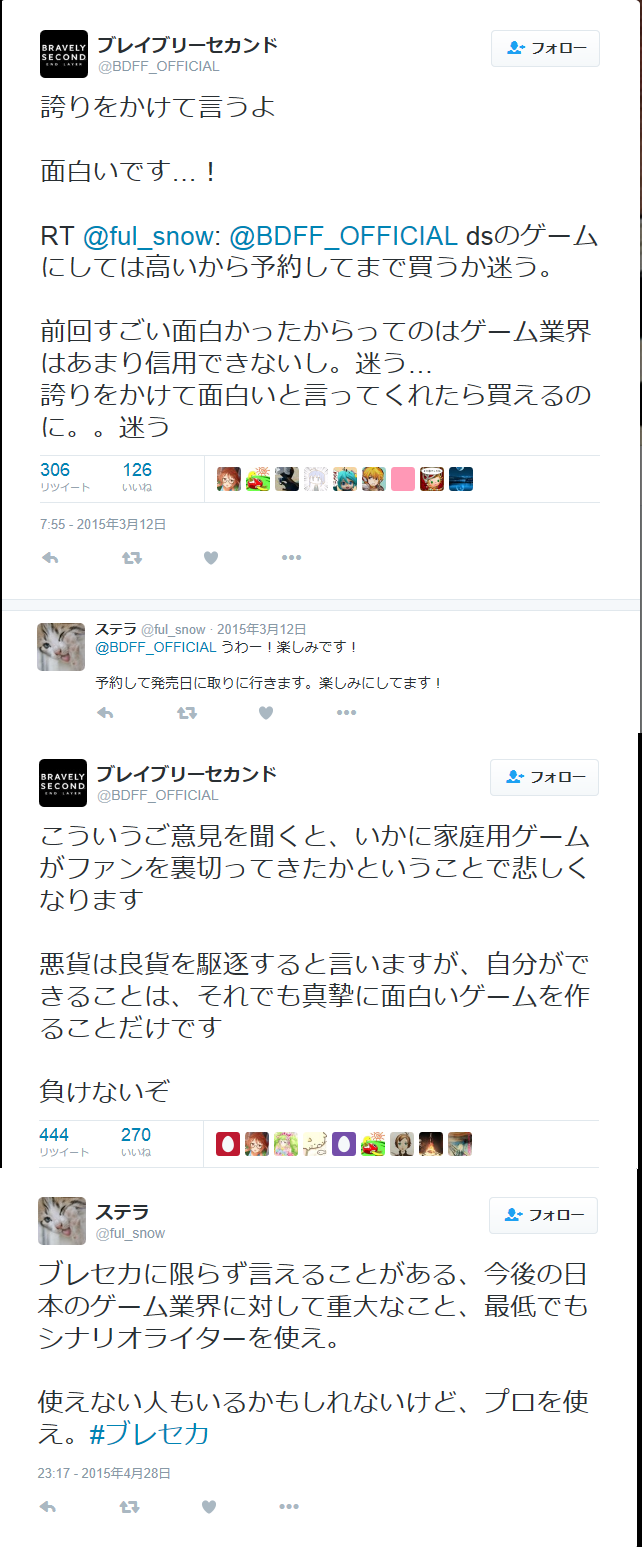
Task: Like the first BDFF_OFFICIAL tweet
Action: tap(211, 558)
